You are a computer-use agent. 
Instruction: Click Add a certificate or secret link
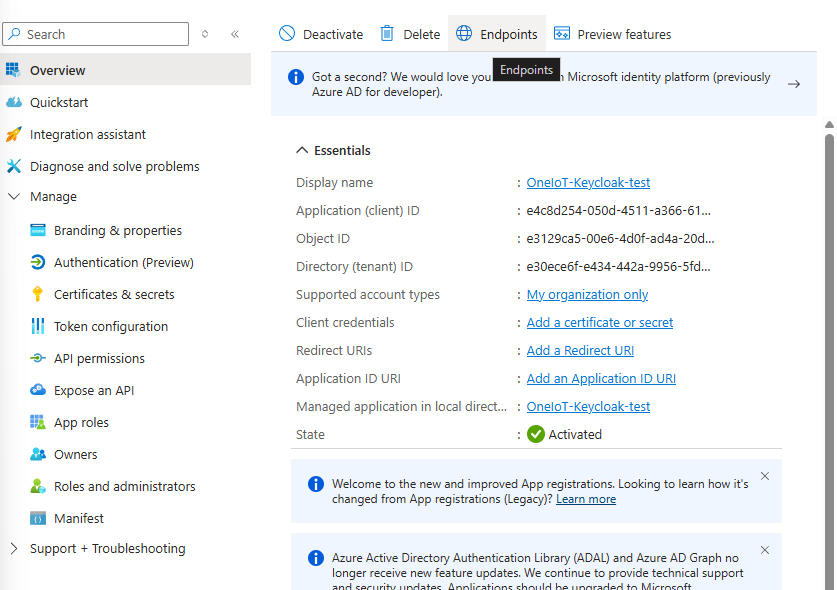point(599,322)
